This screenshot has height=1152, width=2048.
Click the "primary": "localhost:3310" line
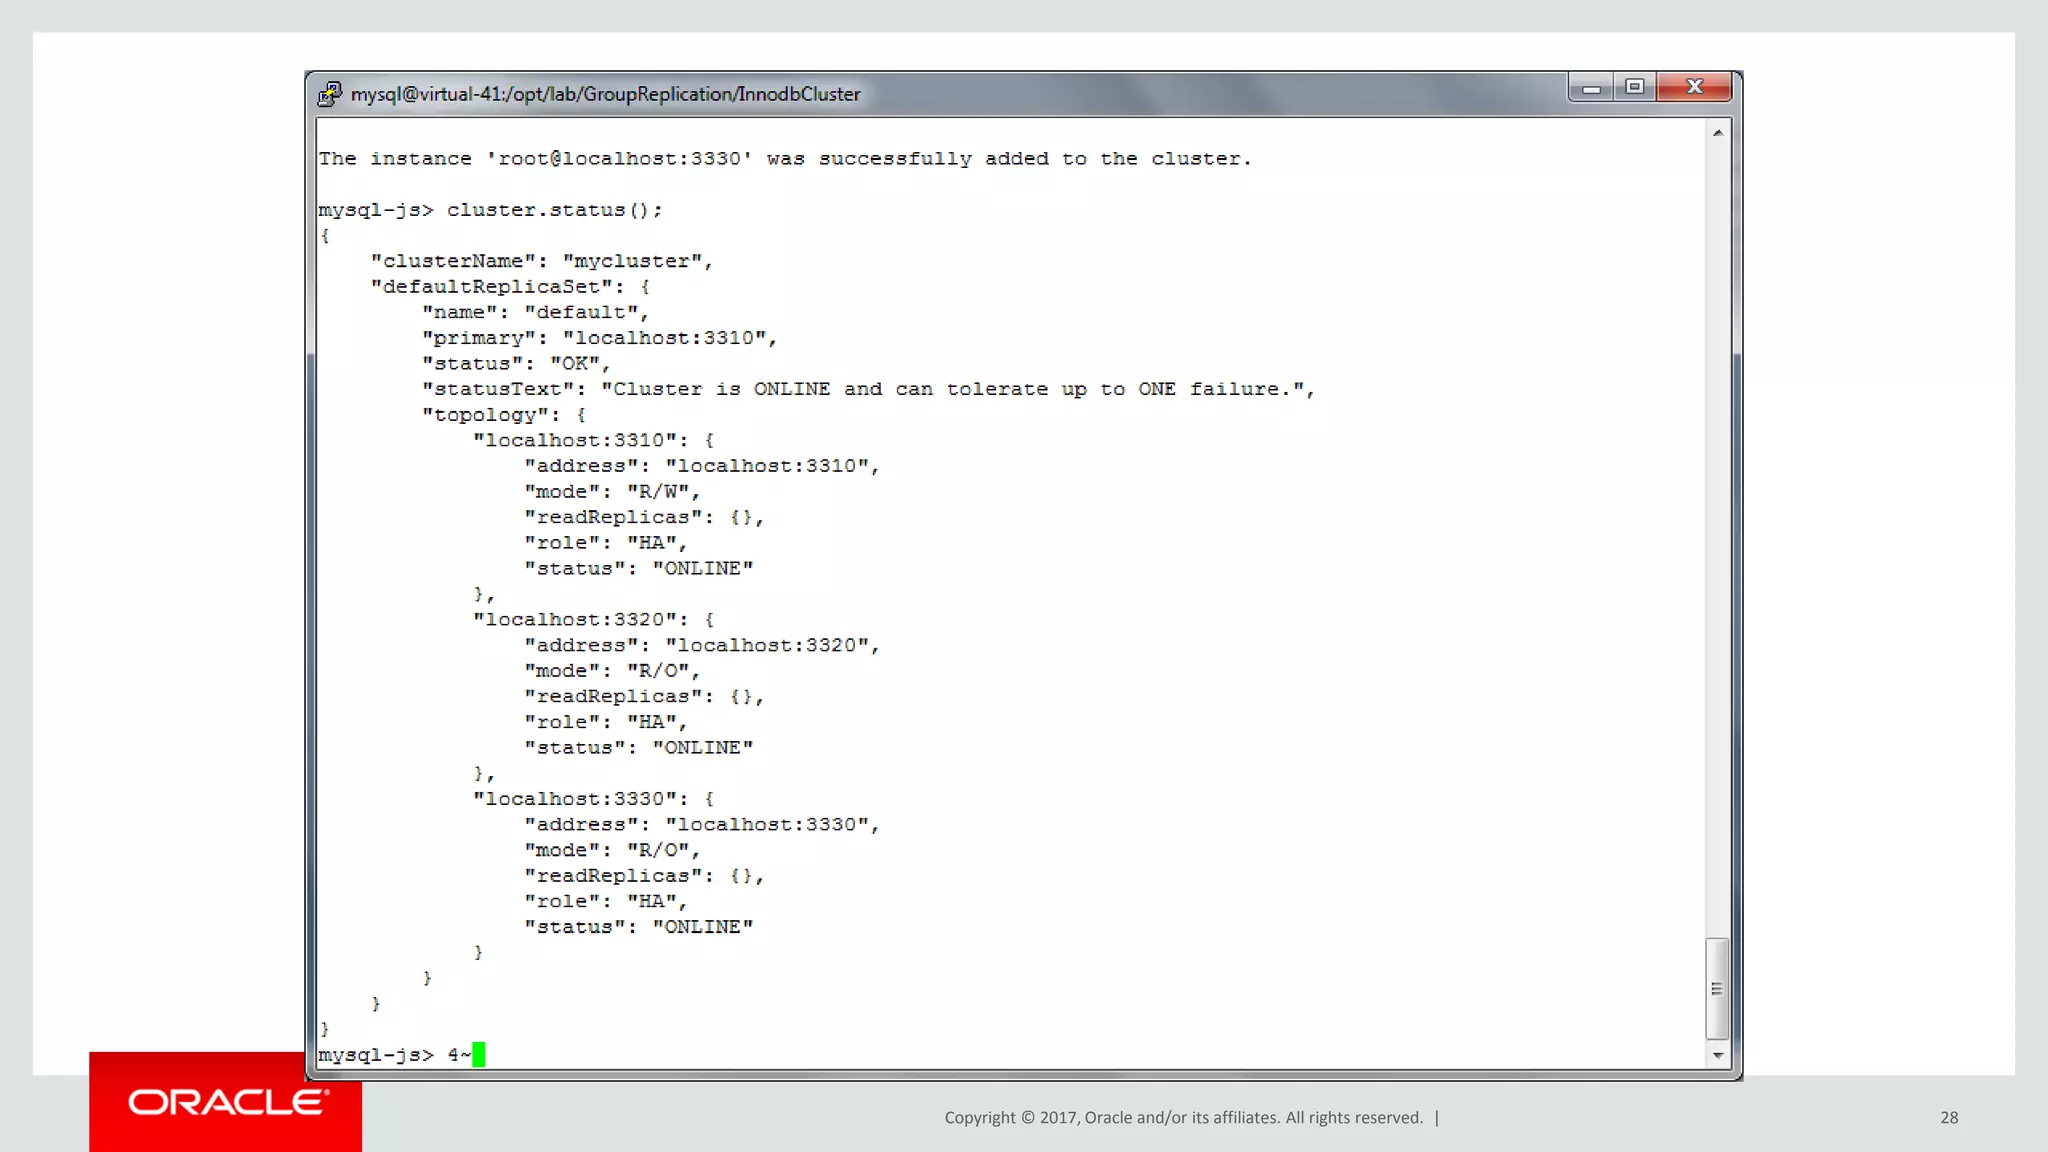point(599,338)
